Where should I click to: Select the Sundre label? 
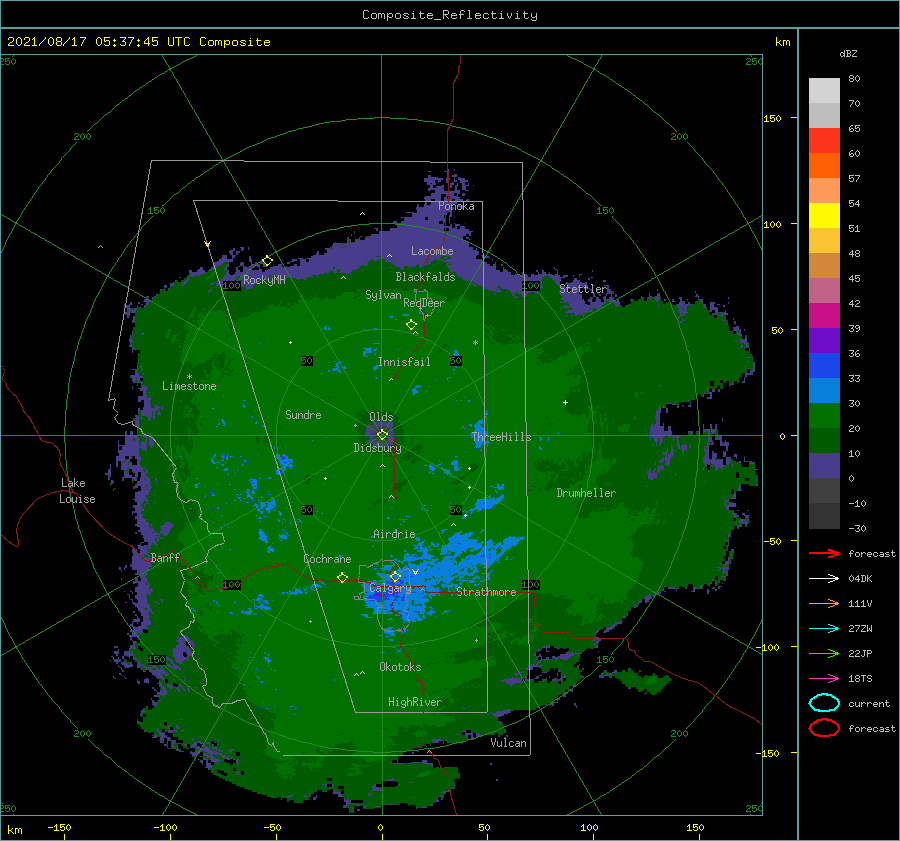303,414
